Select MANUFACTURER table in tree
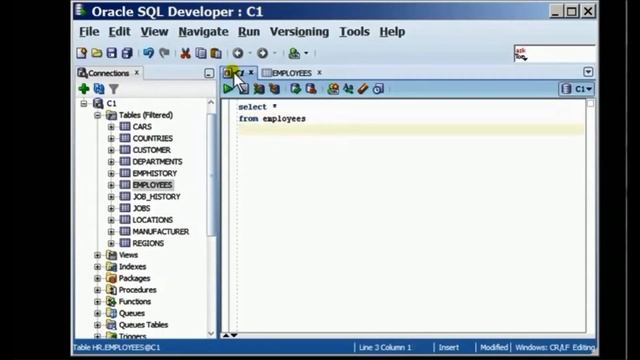Image resolution: width=640 pixels, height=360 pixels. click(161, 232)
